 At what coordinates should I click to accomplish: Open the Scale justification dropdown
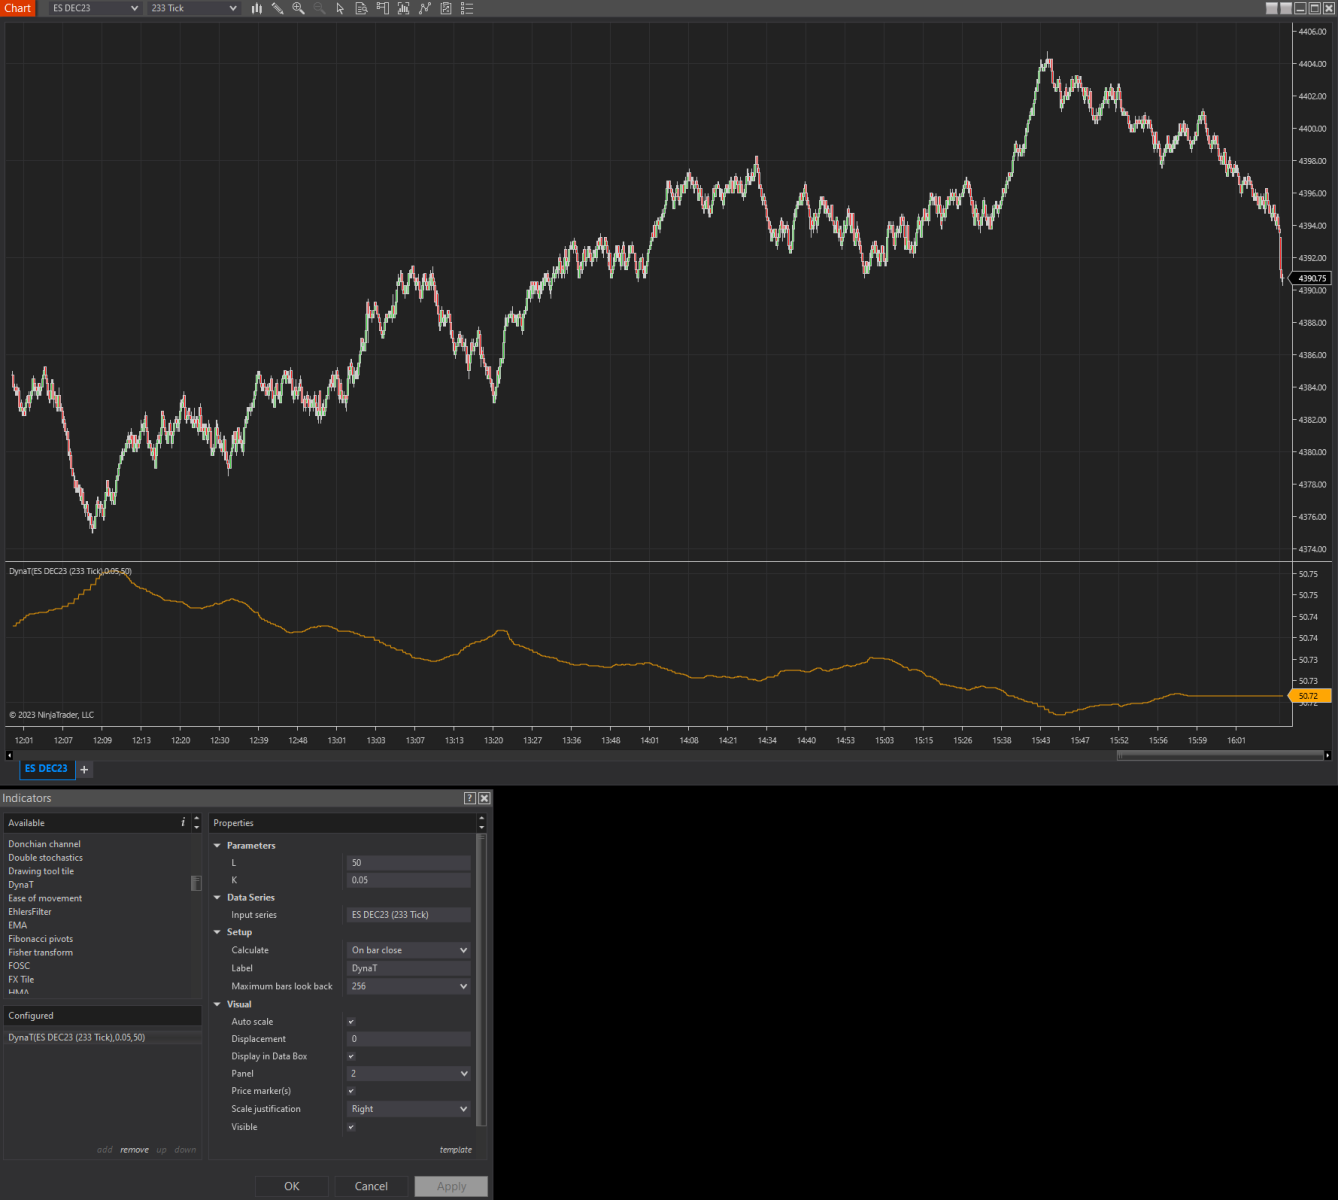(408, 1109)
